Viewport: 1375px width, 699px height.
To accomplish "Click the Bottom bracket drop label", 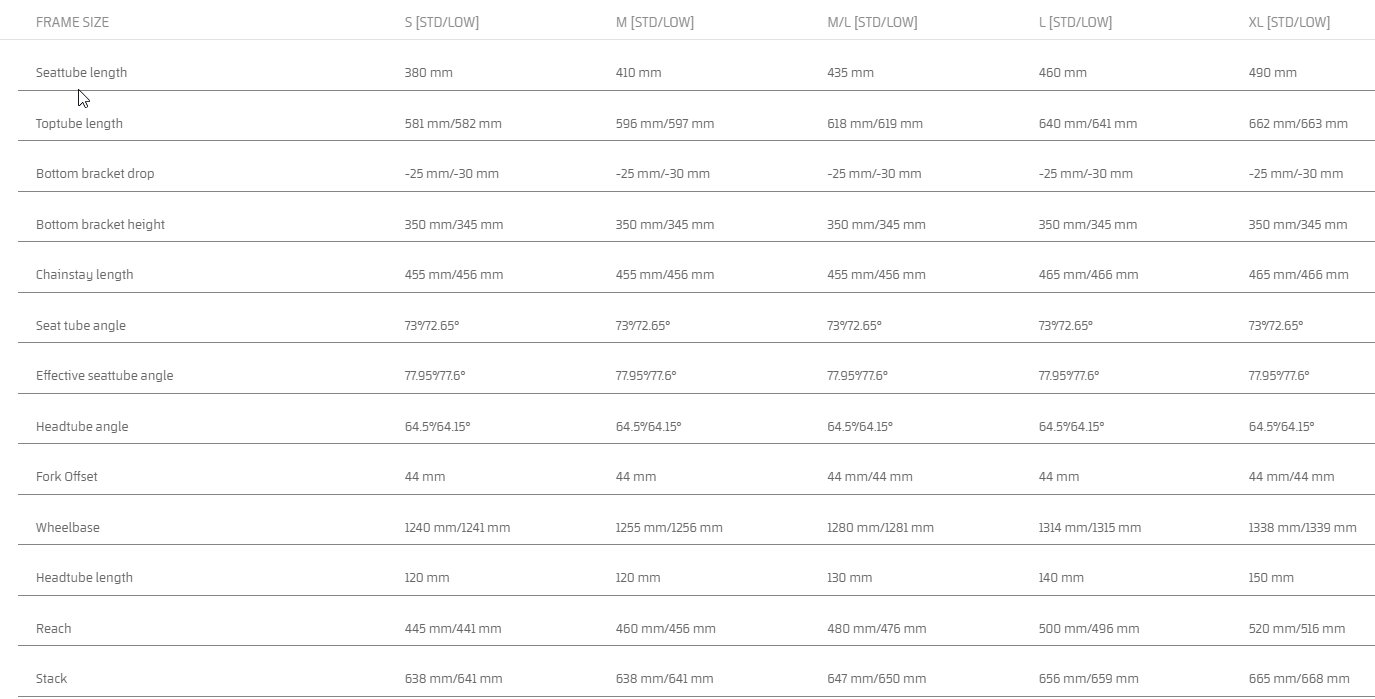I will pyautogui.click(x=95, y=174).
